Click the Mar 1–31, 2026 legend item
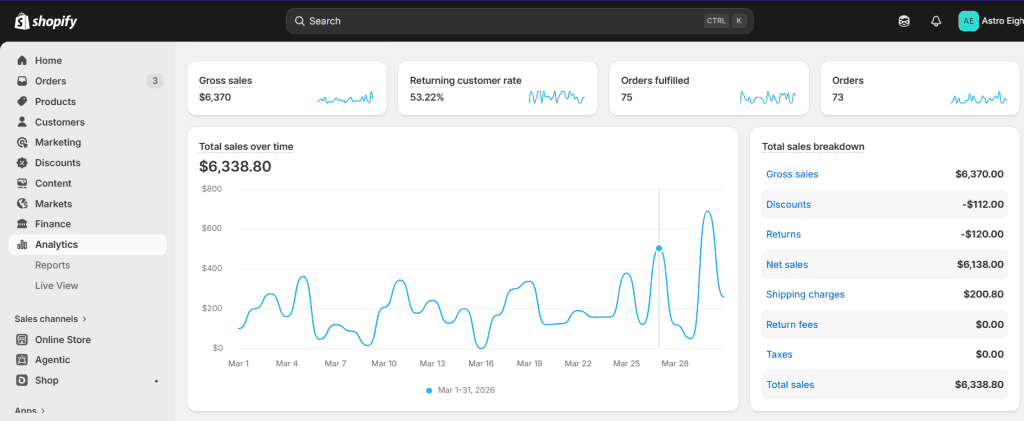 (x=460, y=390)
